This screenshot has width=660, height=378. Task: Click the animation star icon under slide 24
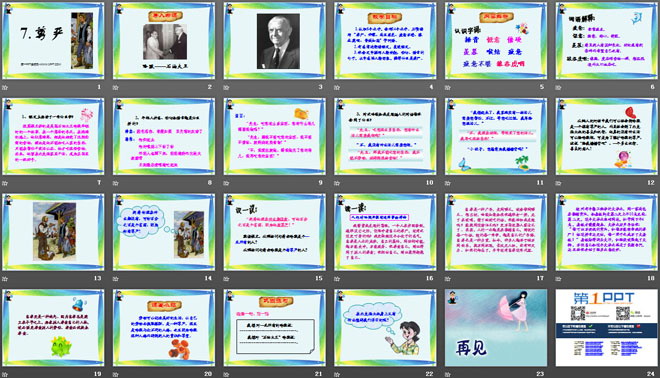coord(558,374)
